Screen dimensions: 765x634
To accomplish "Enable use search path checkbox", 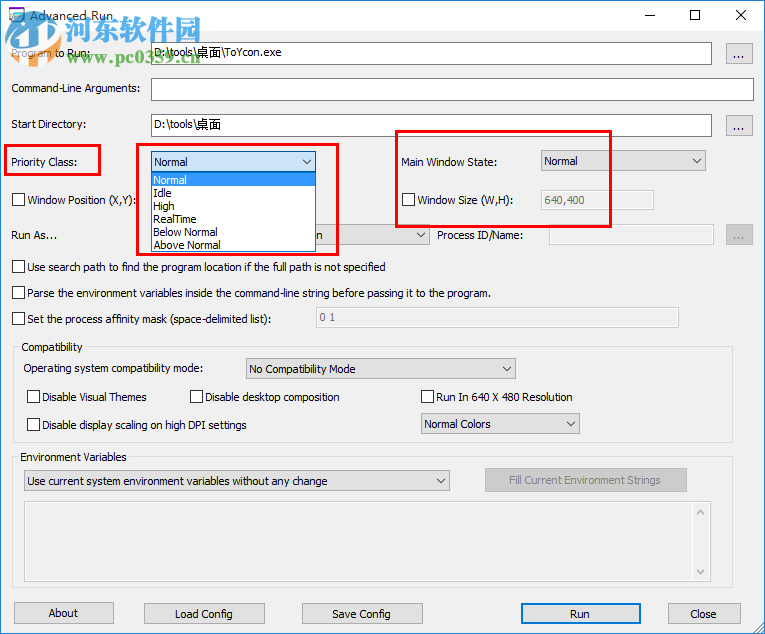I will pyautogui.click(x=19, y=267).
